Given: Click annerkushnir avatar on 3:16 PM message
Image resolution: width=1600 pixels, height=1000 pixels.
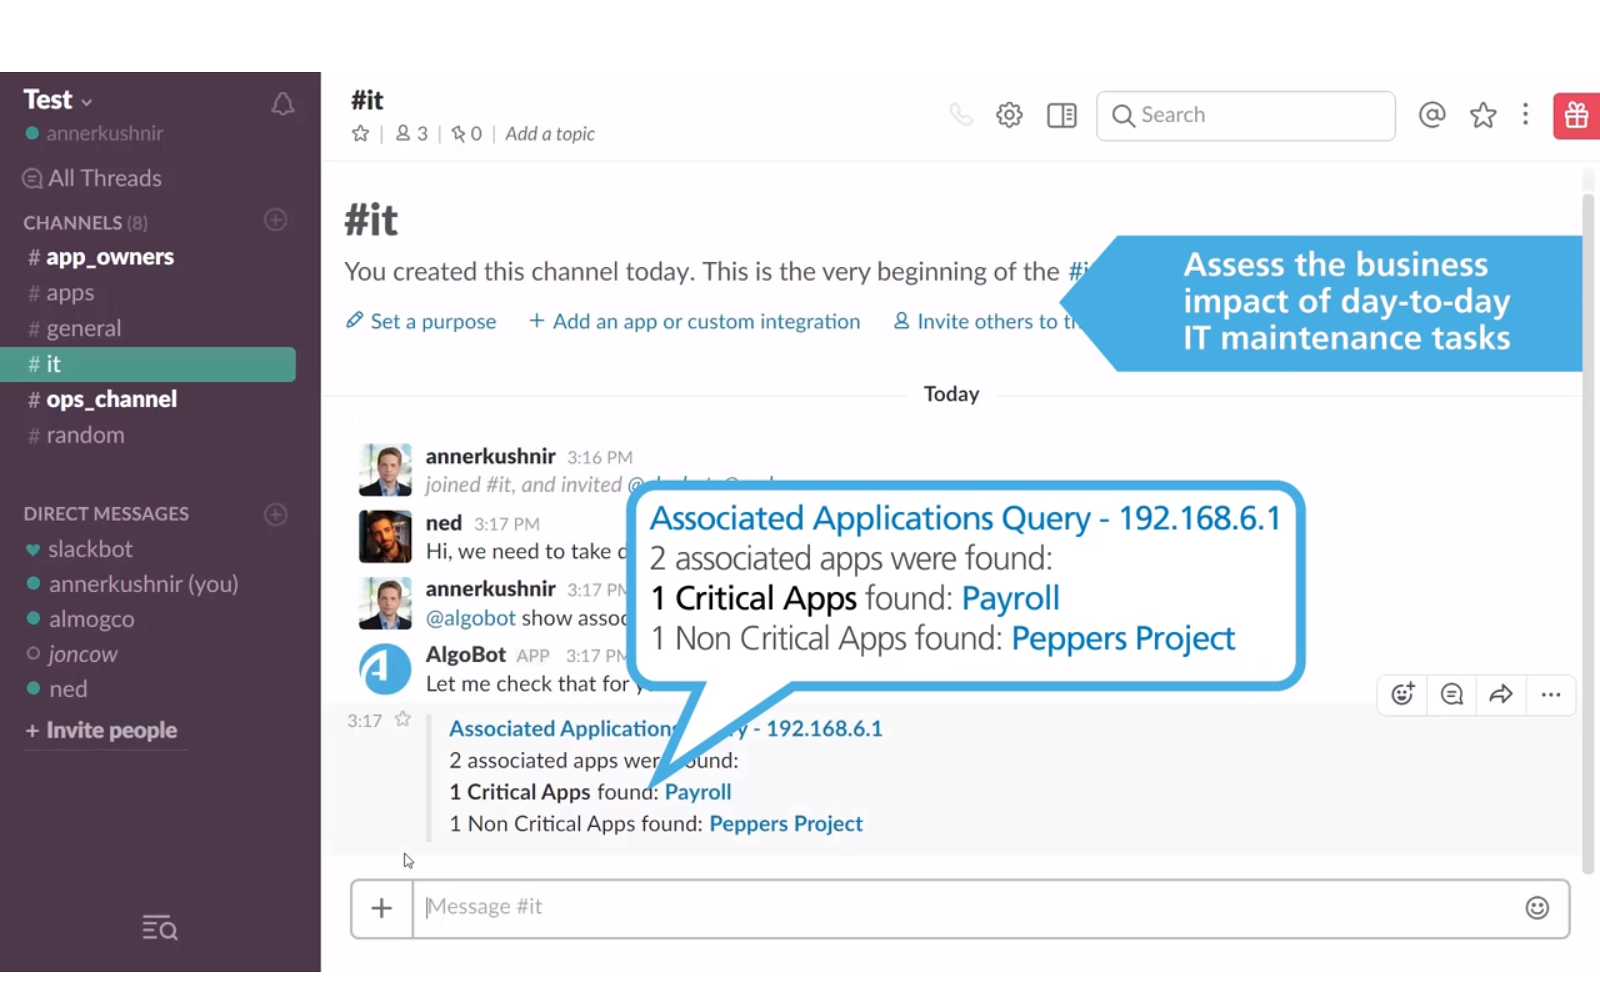Looking at the screenshot, I should click(385, 470).
